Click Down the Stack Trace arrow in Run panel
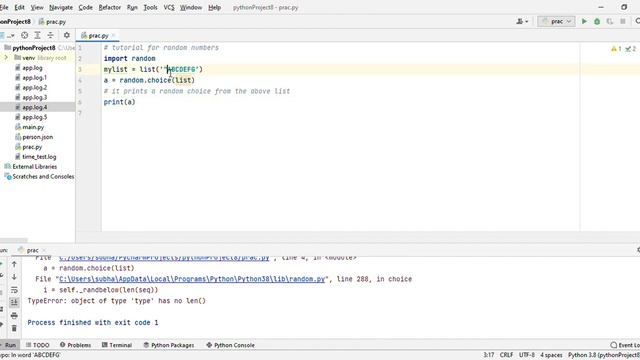640x360 pixels. click(x=14, y=277)
